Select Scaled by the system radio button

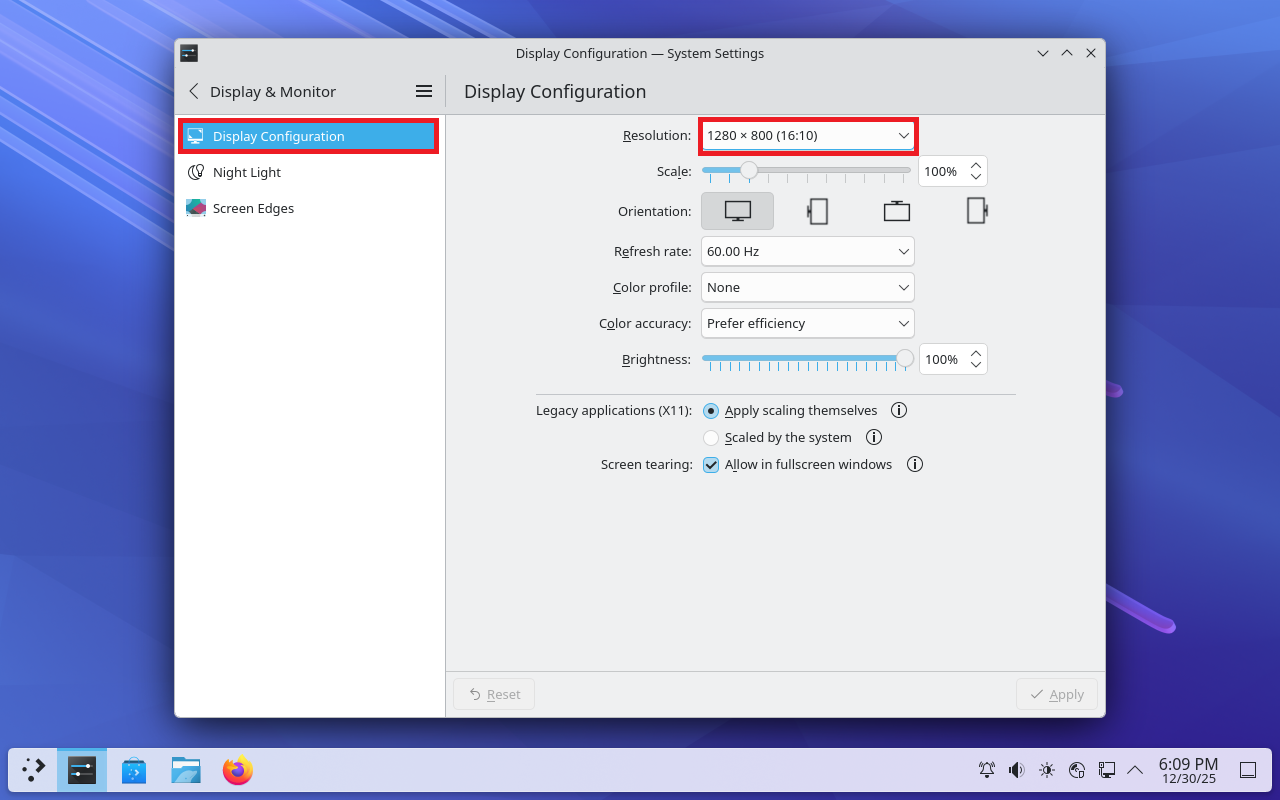[x=711, y=438]
